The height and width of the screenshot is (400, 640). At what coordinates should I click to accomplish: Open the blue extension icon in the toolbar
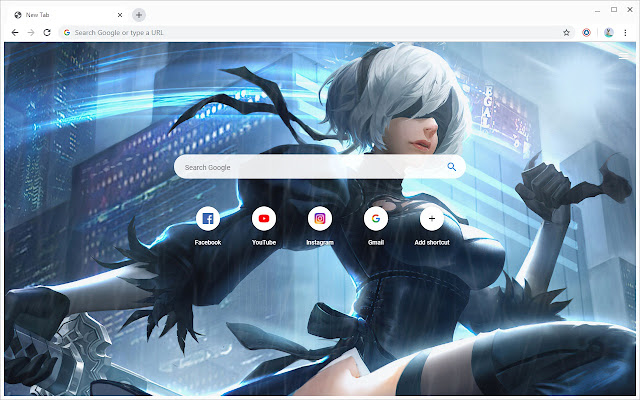pos(587,33)
